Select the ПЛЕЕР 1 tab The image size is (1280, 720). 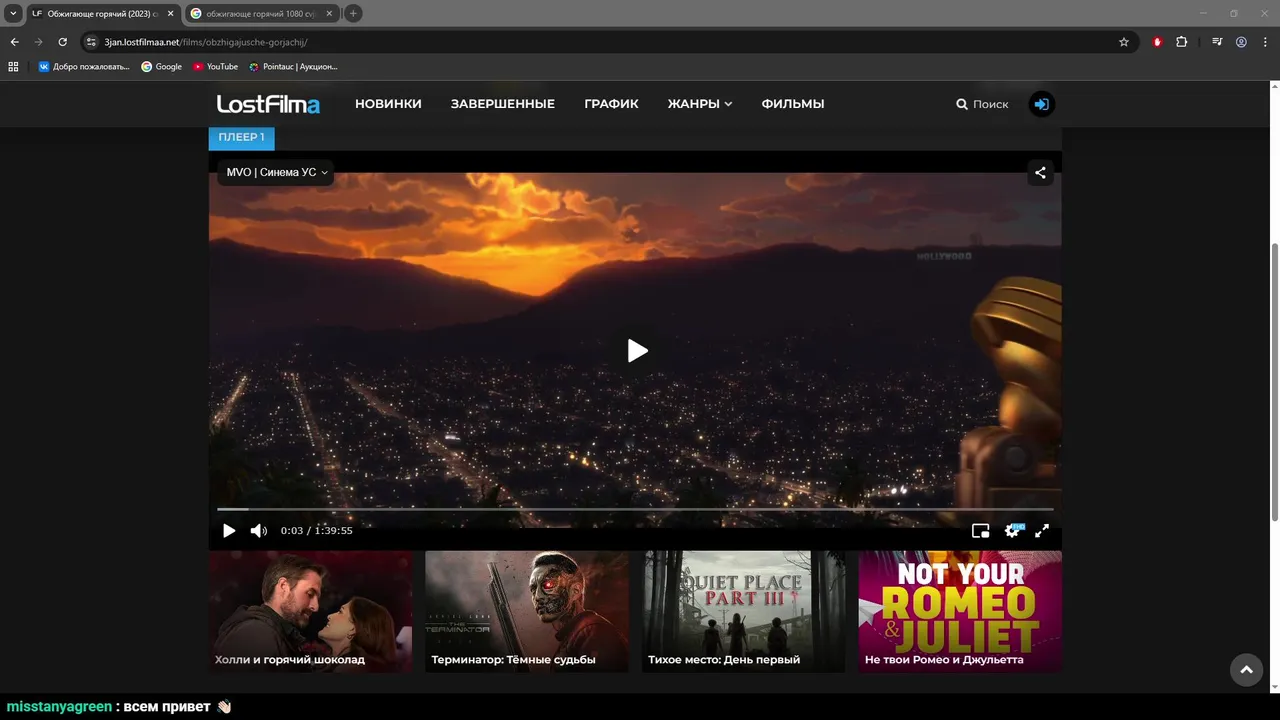pyautogui.click(x=241, y=137)
